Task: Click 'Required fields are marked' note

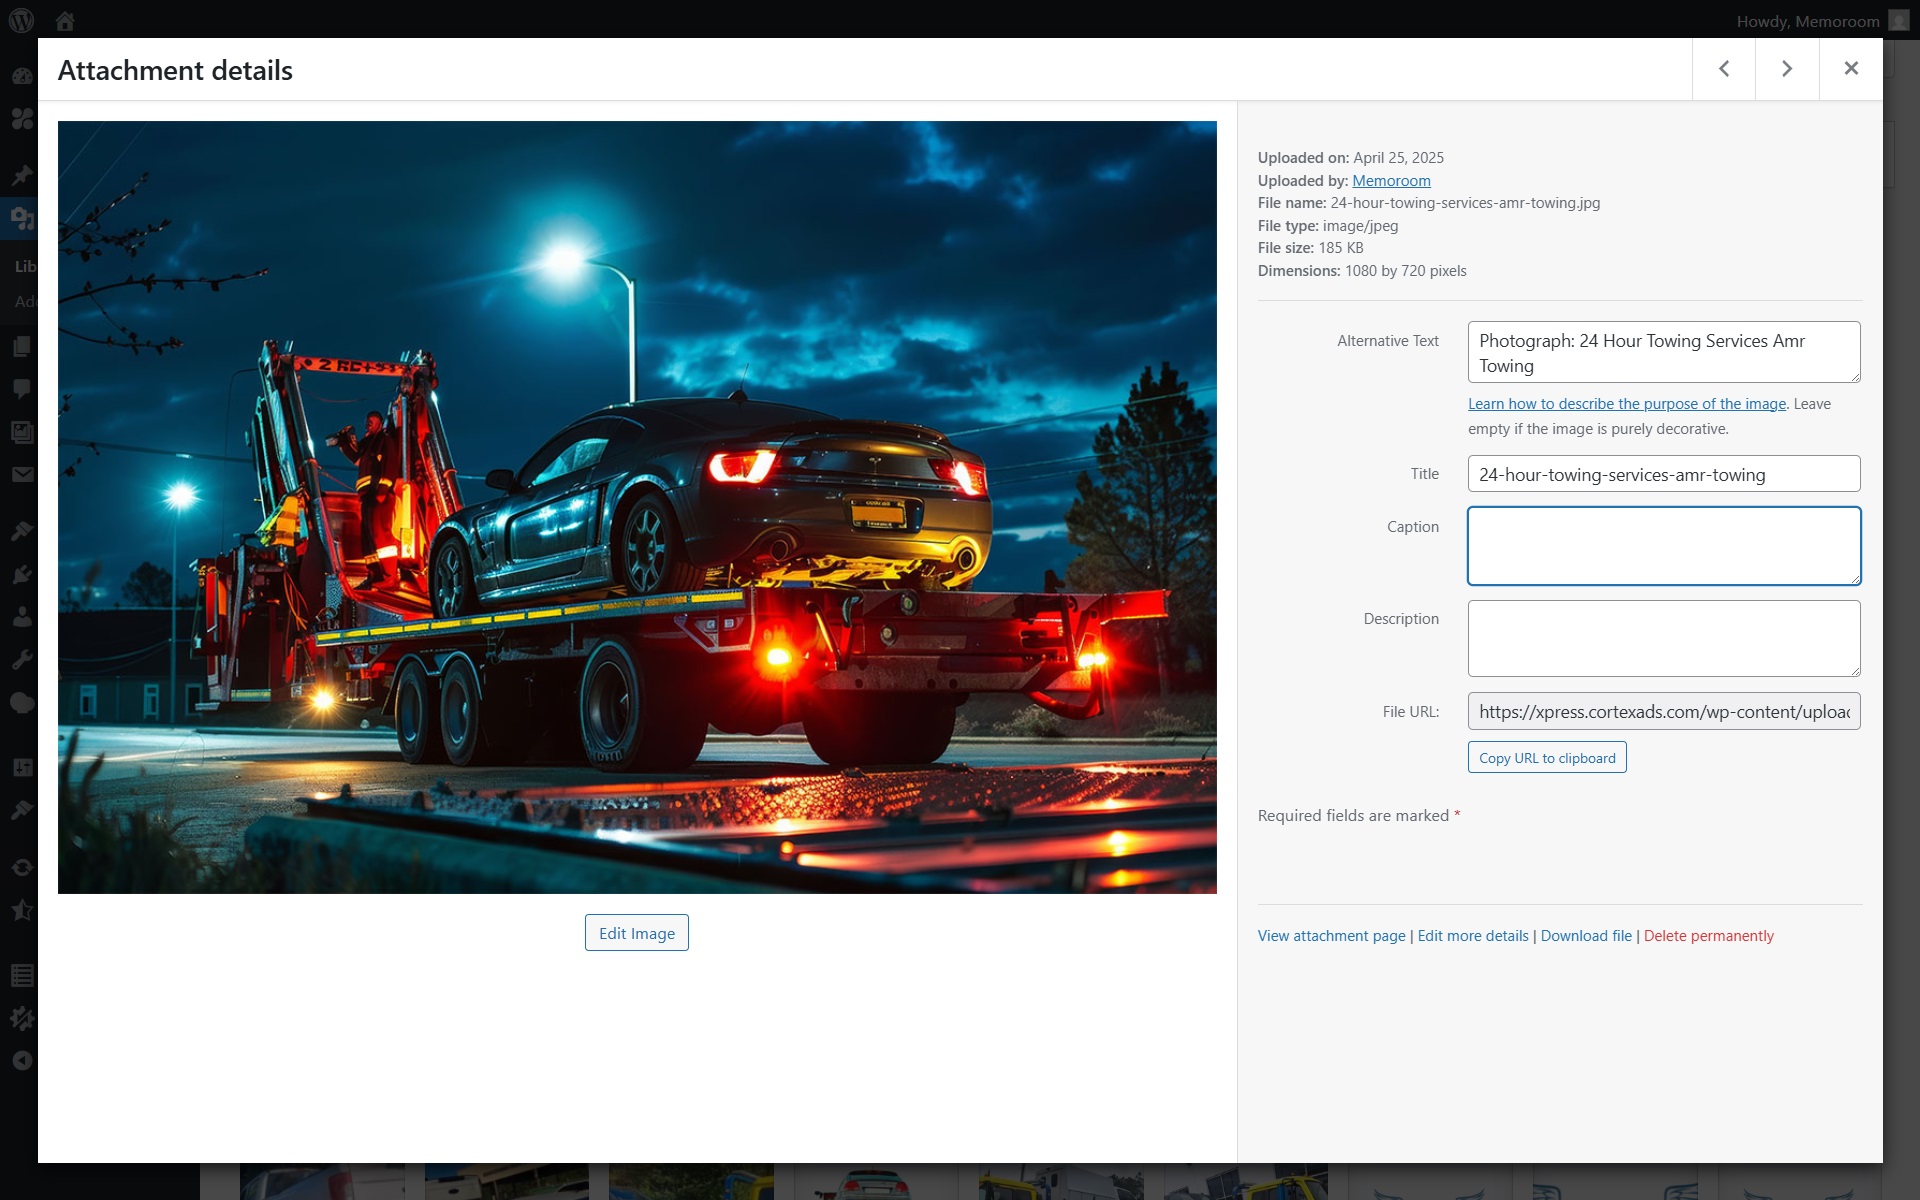Action: 1359,816
